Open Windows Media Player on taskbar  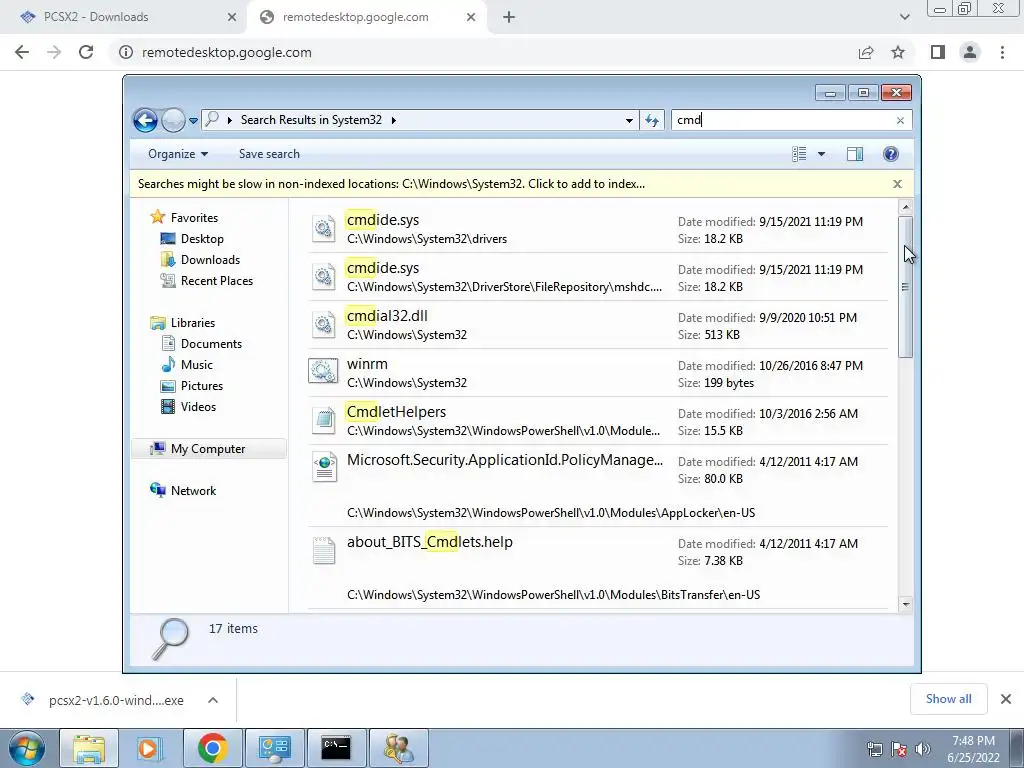pos(150,748)
